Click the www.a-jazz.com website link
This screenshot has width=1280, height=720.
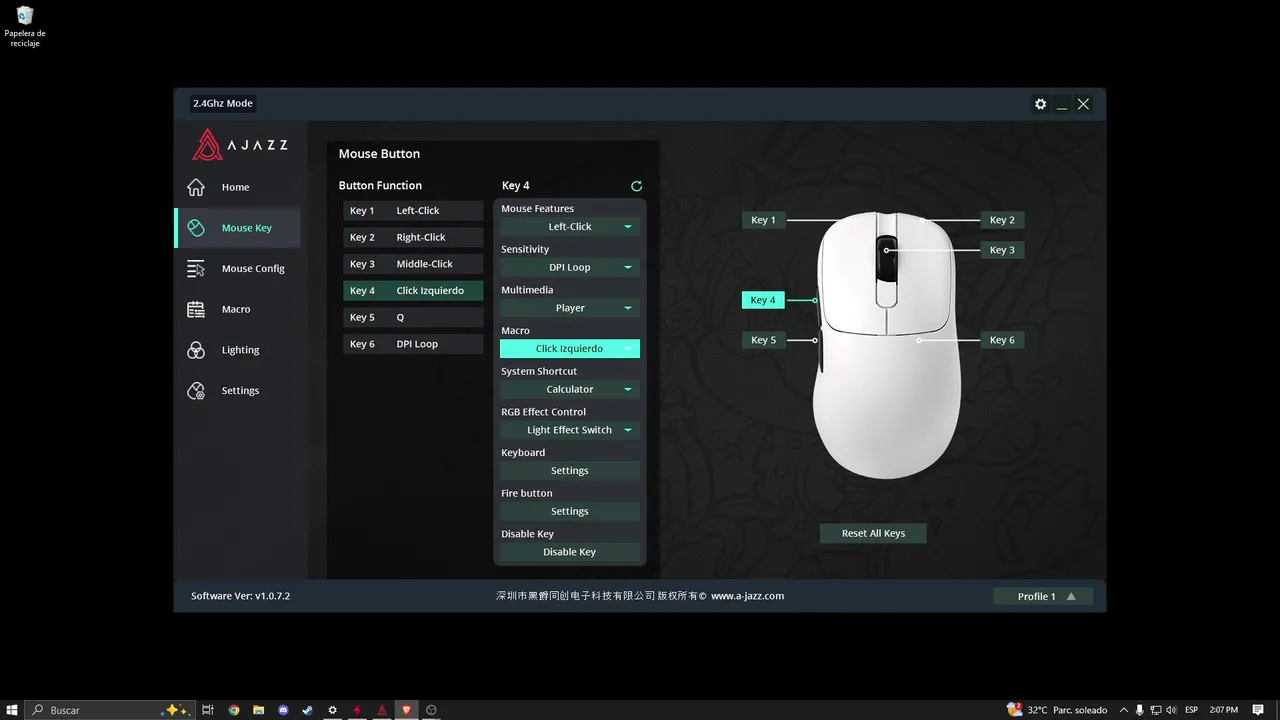pyautogui.click(x=747, y=596)
